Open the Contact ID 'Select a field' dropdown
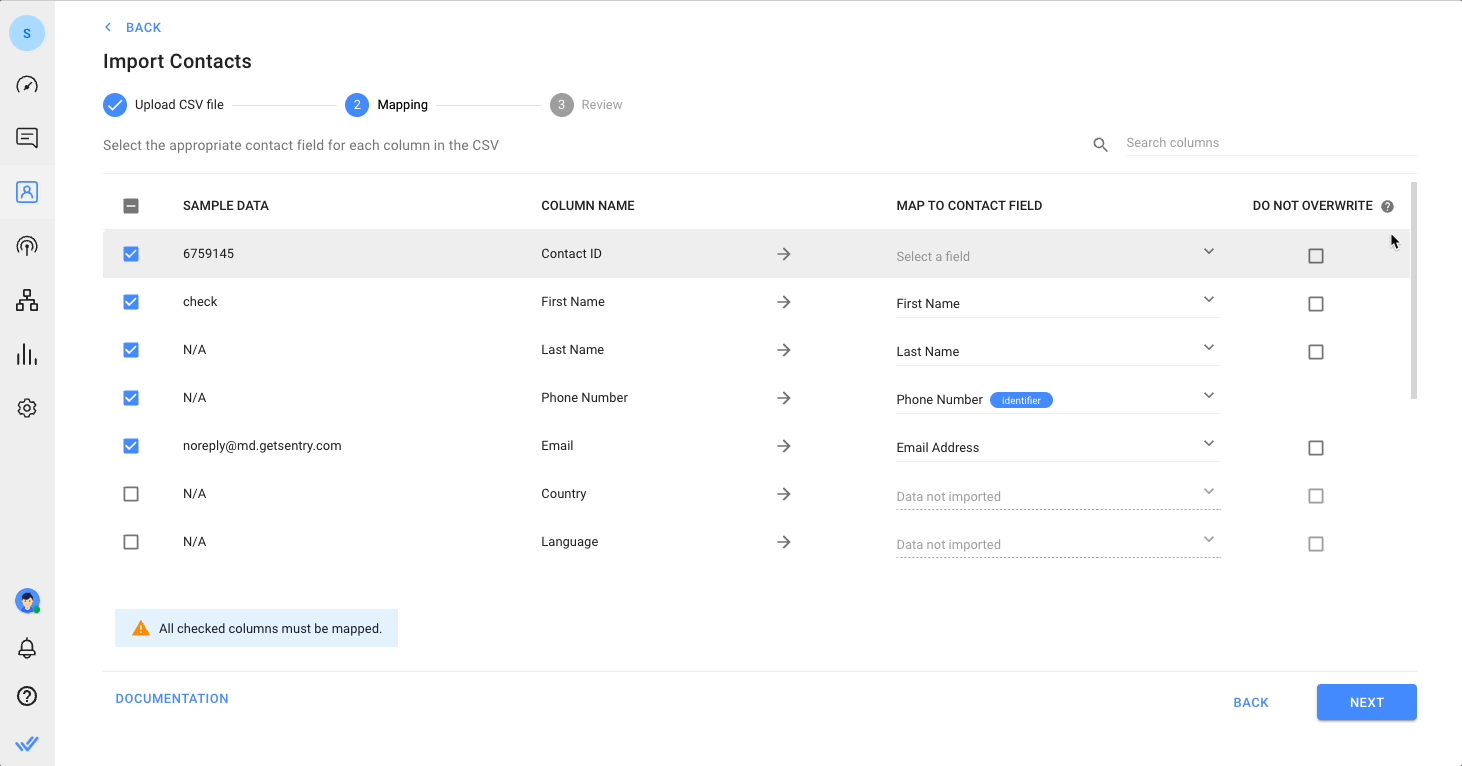The height and width of the screenshot is (766, 1462). click(x=1056, y=256)
